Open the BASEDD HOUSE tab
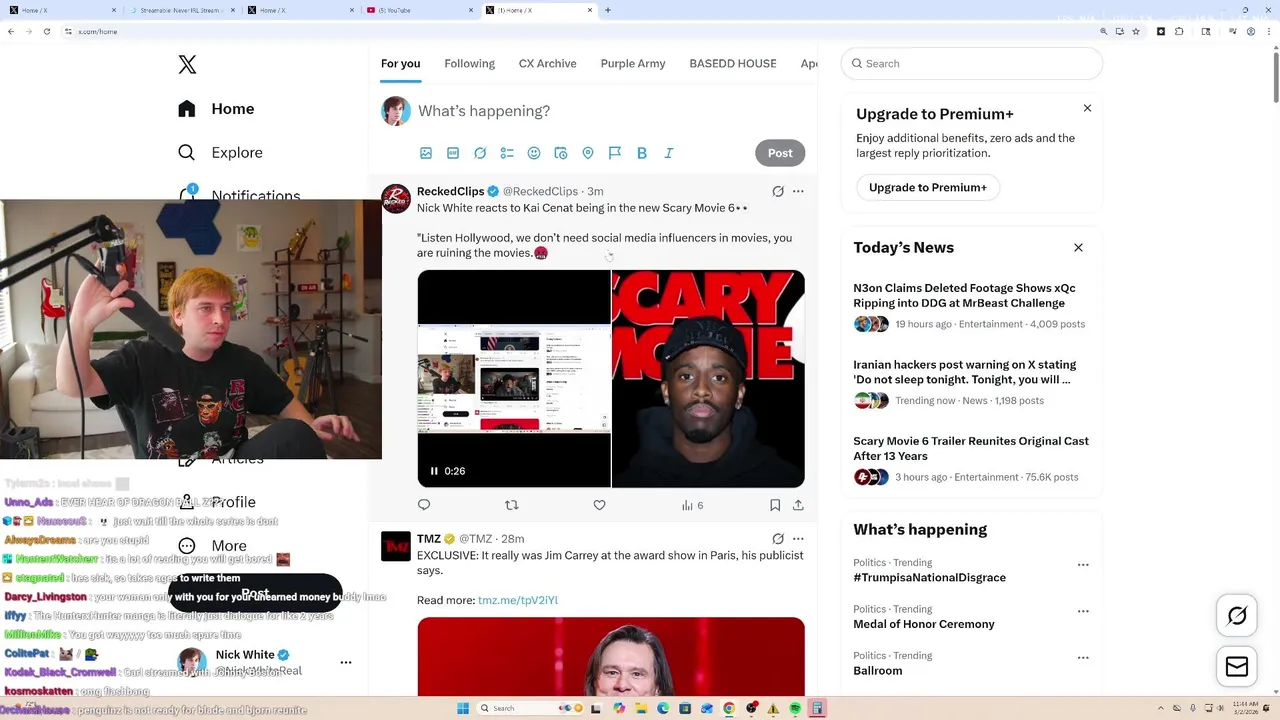The width and height of the screenshot is (1280, 720). (733, 64)
